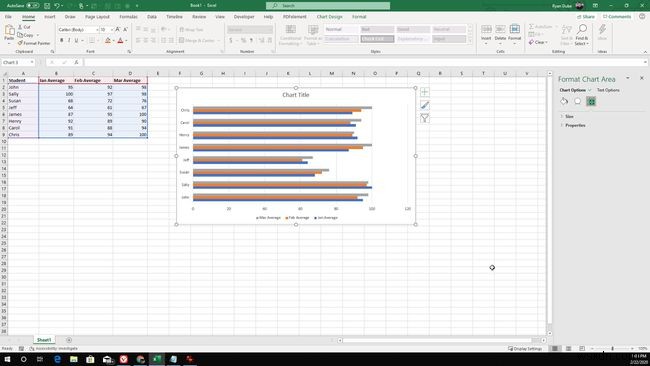Click the zoom slider in status bar
This screenshot has height=366, width=650.
click(612, 349)
